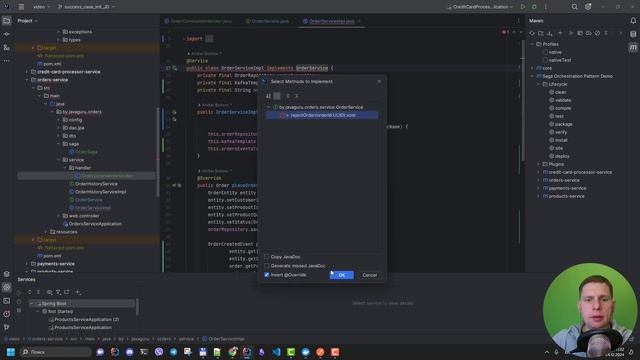The image size is (640, 360).
Task: Open the Maven tool window side icon
Action: click(633, 48)
